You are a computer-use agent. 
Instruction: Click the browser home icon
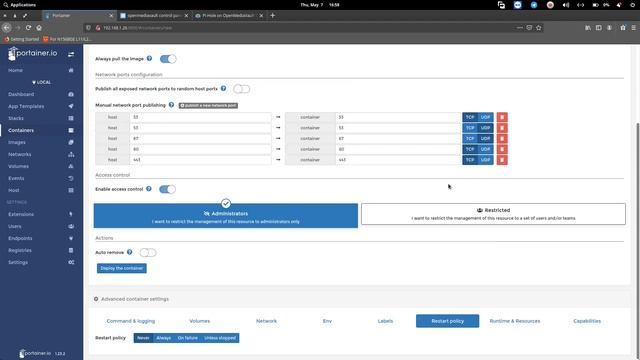click(39, 28)
